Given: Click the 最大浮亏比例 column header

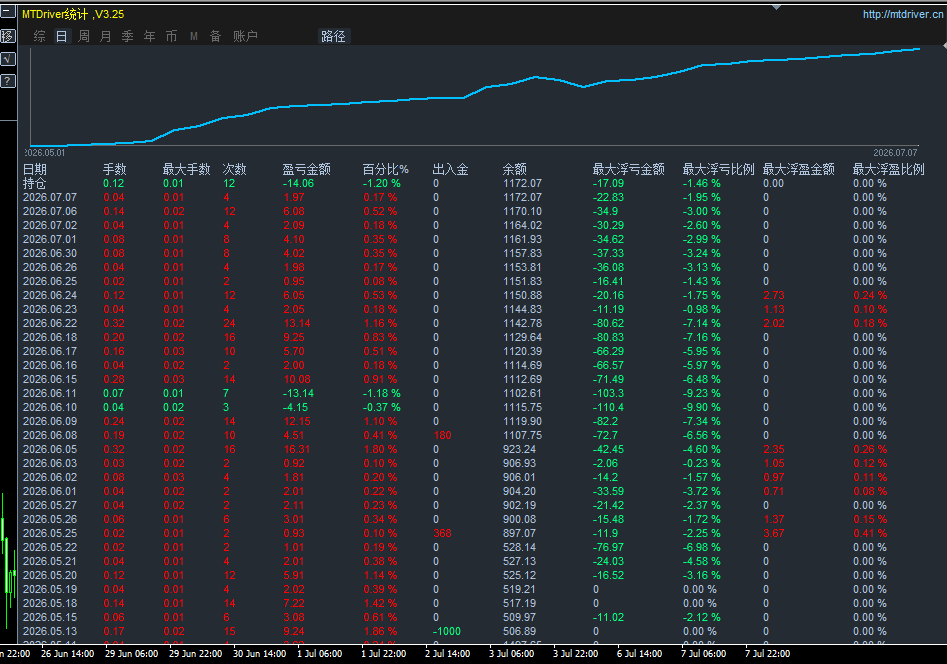Looking at the screenshot, I should (x=719, y=169).
